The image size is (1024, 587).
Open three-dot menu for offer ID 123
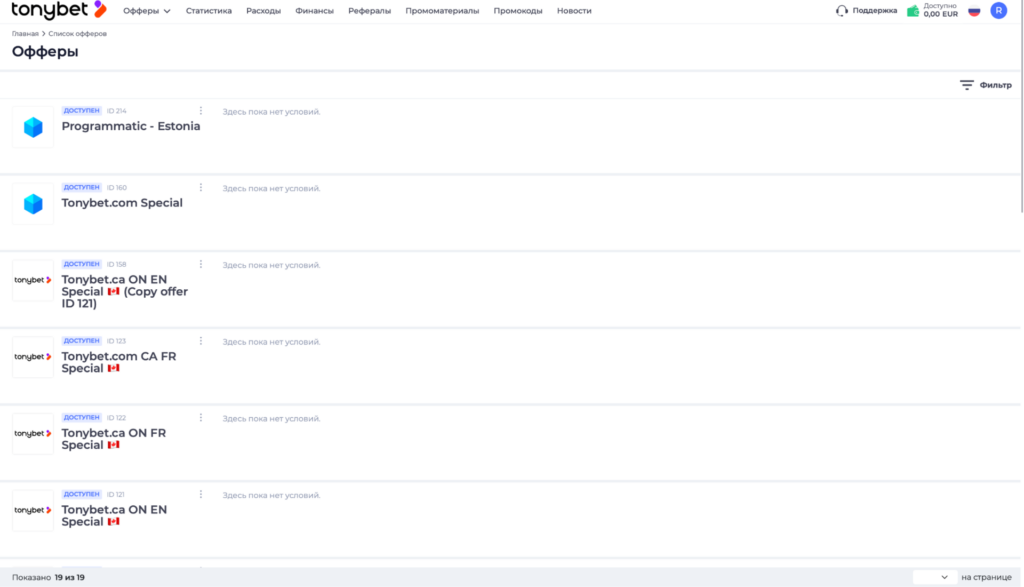[x=200, y=341]
